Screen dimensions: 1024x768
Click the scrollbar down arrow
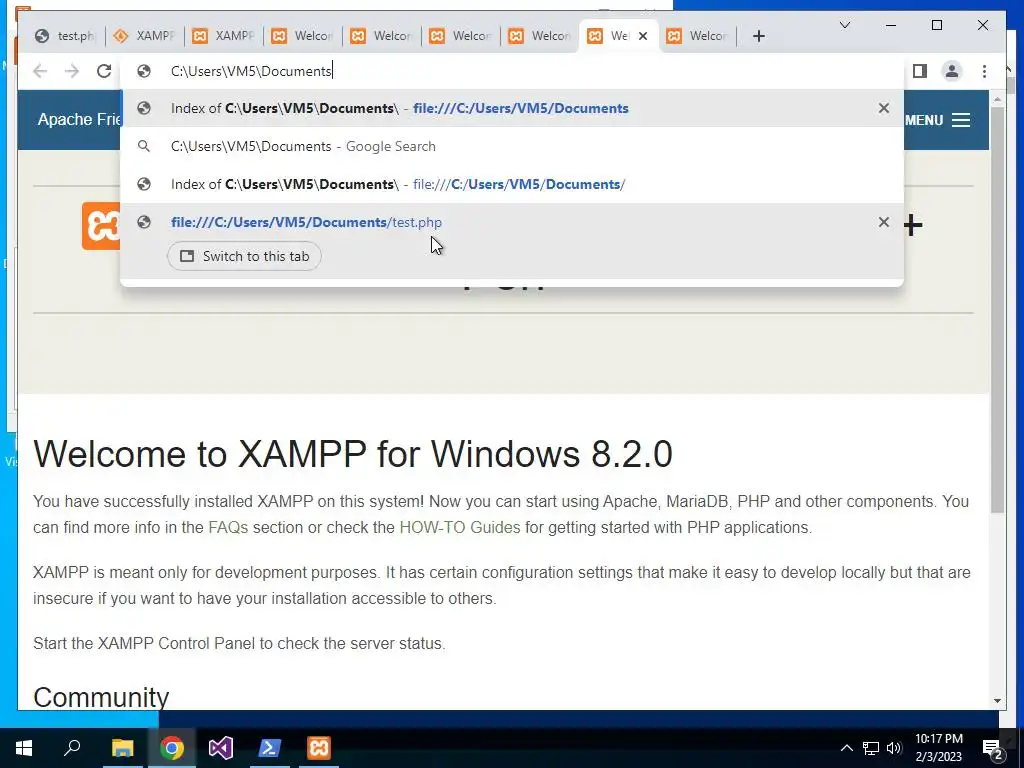pos(997,701)
